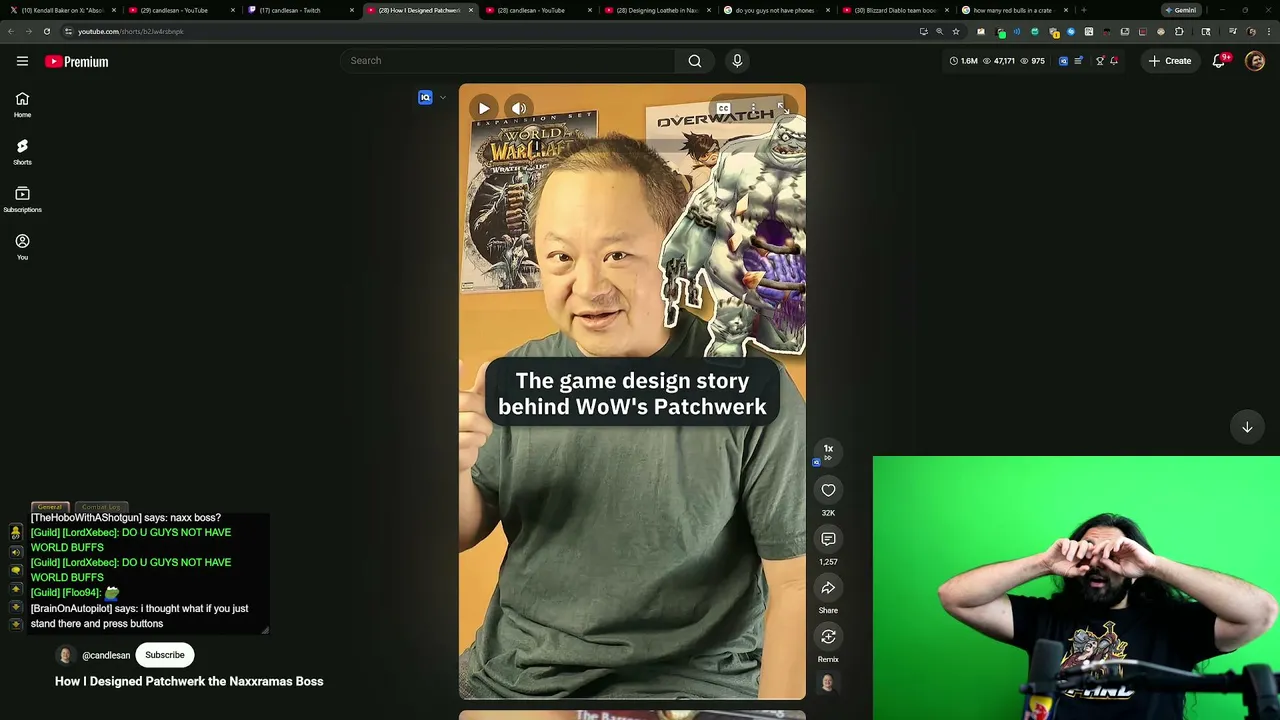Click the Create button

click(x=1170, y=61)
